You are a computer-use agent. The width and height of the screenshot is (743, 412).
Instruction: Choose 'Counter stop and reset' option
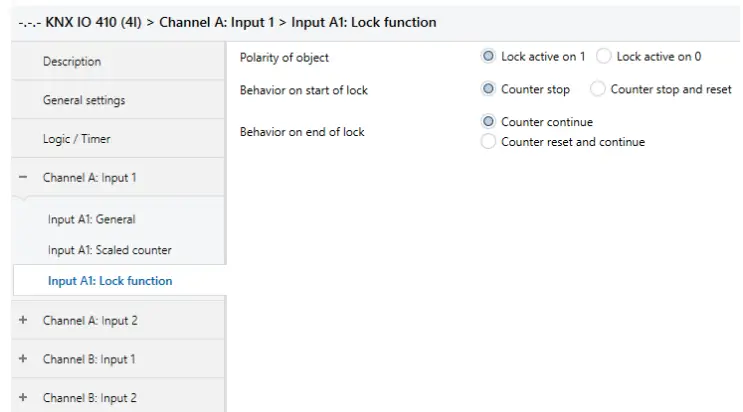click(598, 89)
